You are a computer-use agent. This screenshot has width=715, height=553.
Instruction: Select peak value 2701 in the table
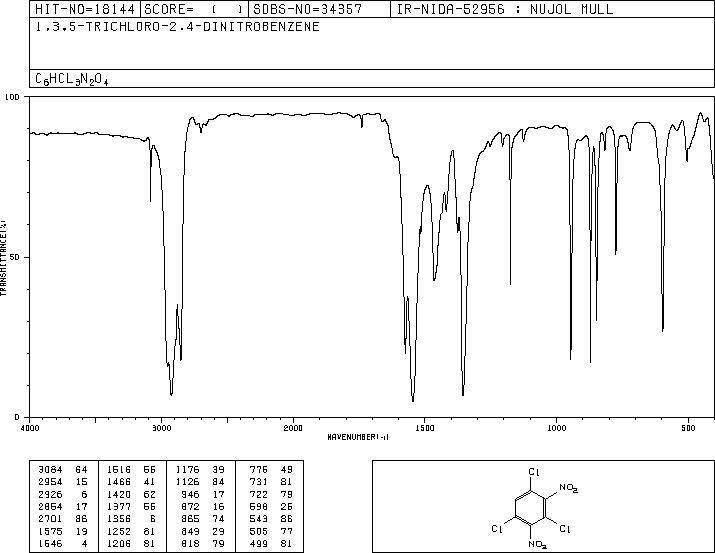pos(50,519)
